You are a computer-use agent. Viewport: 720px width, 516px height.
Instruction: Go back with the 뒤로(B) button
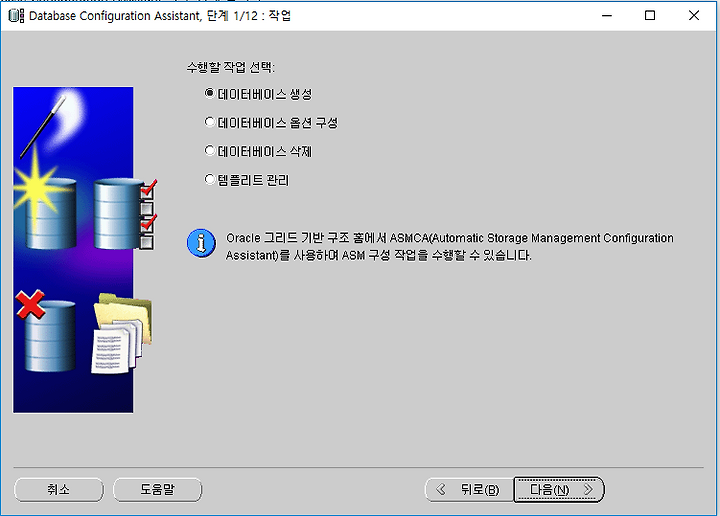coord(469,490)
